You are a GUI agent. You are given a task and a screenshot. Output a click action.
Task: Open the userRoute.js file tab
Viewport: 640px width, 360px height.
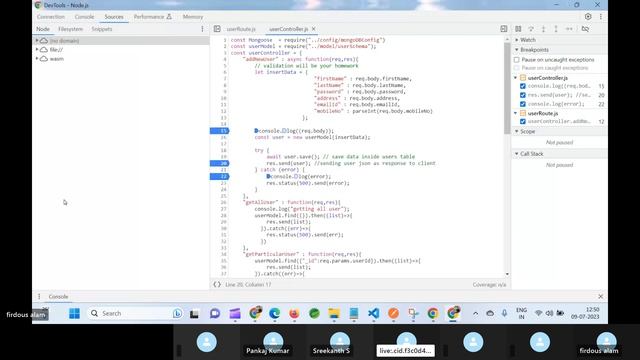tap(241, 29)
